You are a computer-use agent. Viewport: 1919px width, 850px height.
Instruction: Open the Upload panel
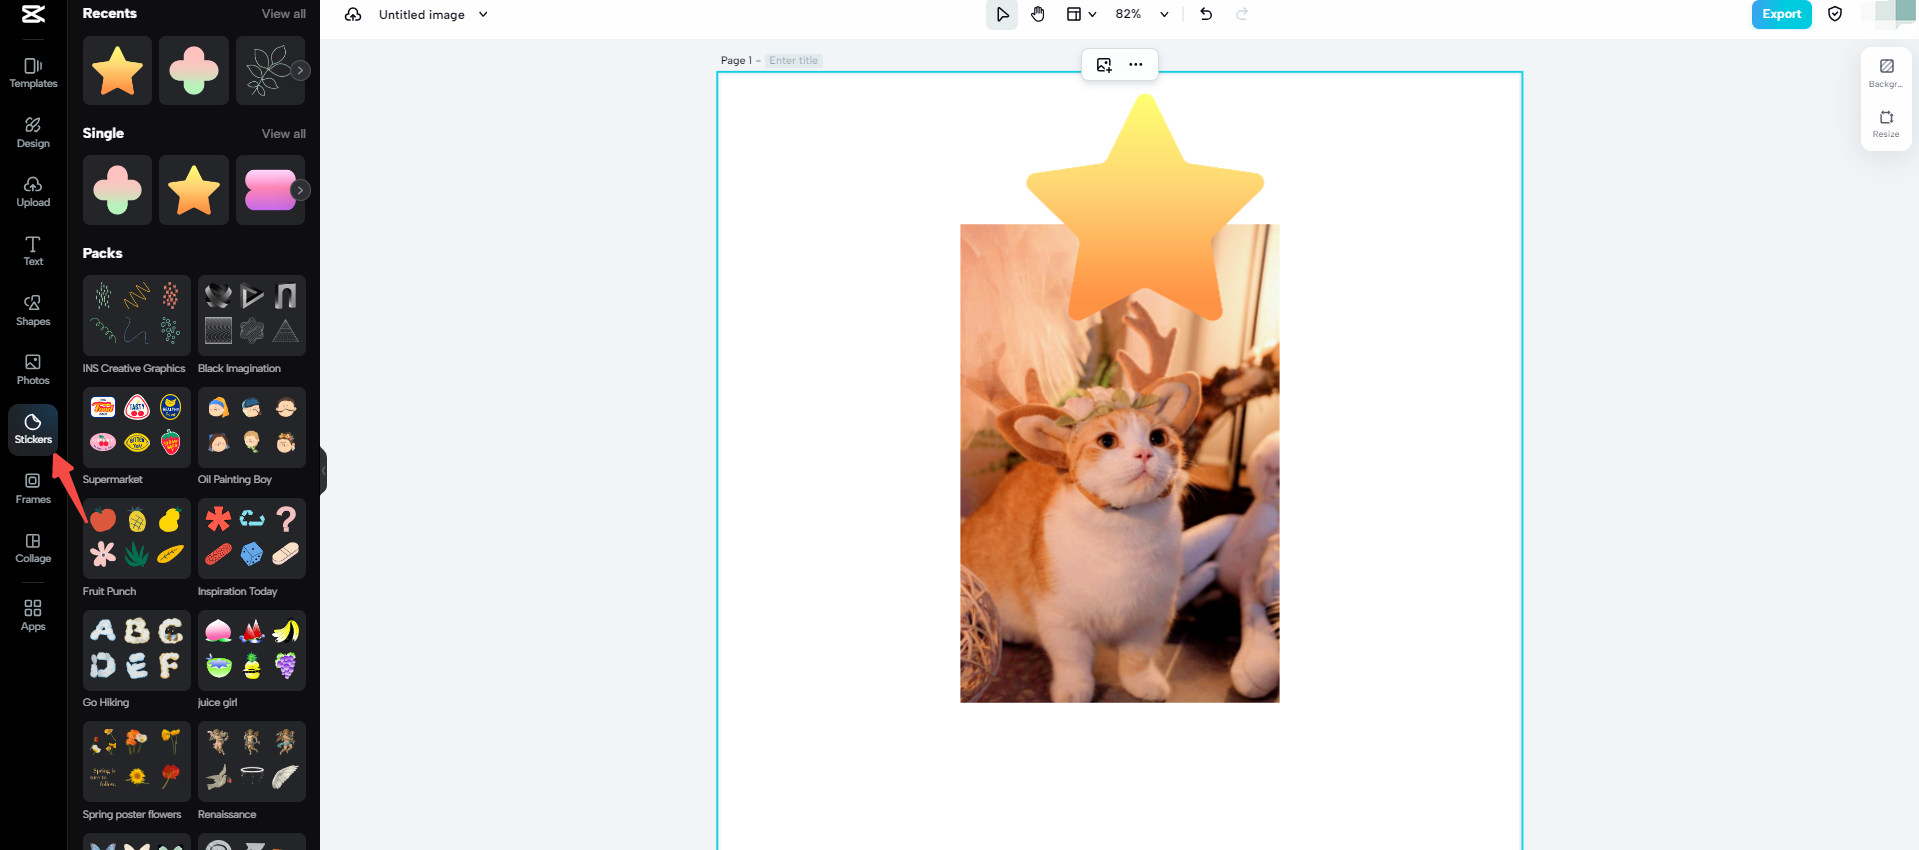pos(33,191)
